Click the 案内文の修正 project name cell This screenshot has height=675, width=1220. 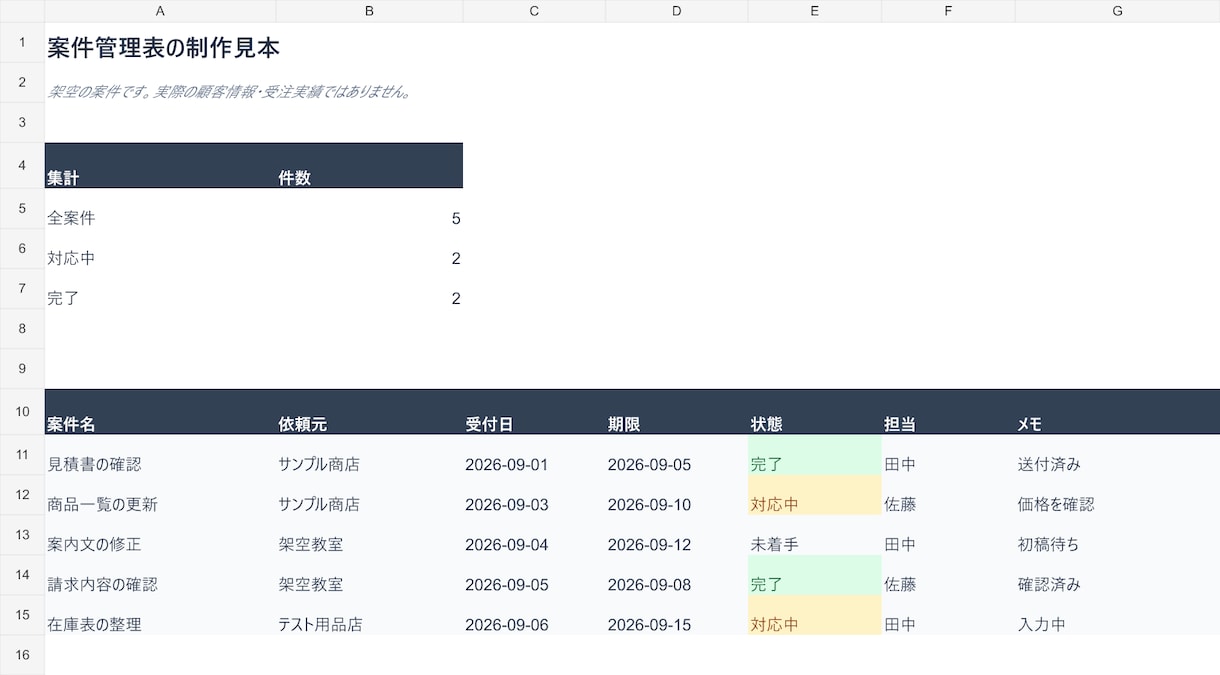[160, 535]
